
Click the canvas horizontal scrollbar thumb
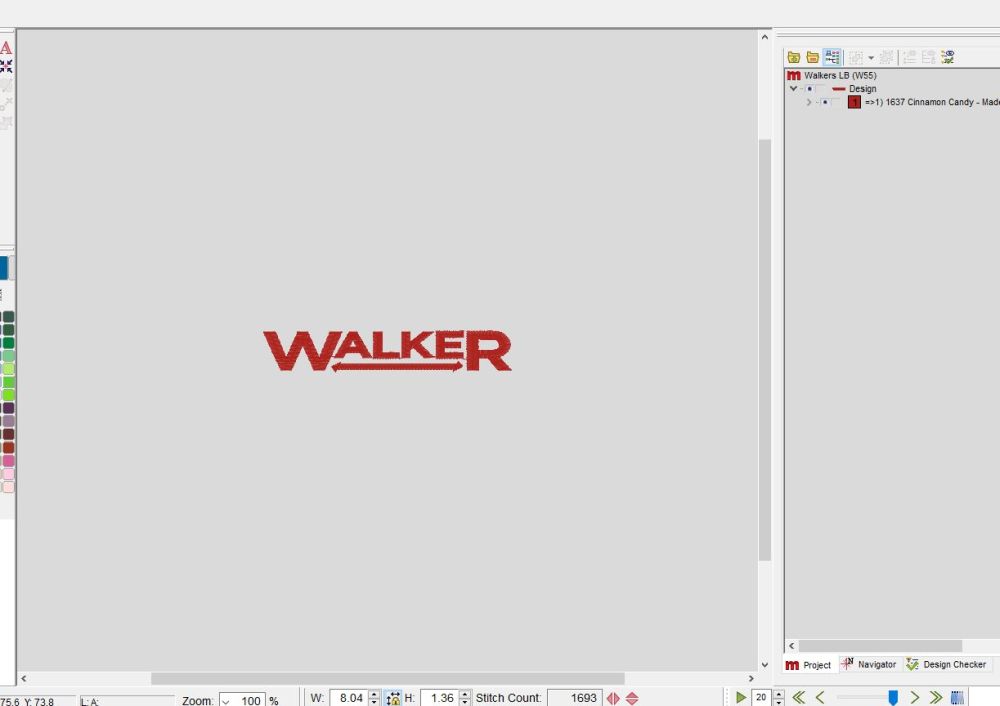pyautogui.click(x=388, y=679)
